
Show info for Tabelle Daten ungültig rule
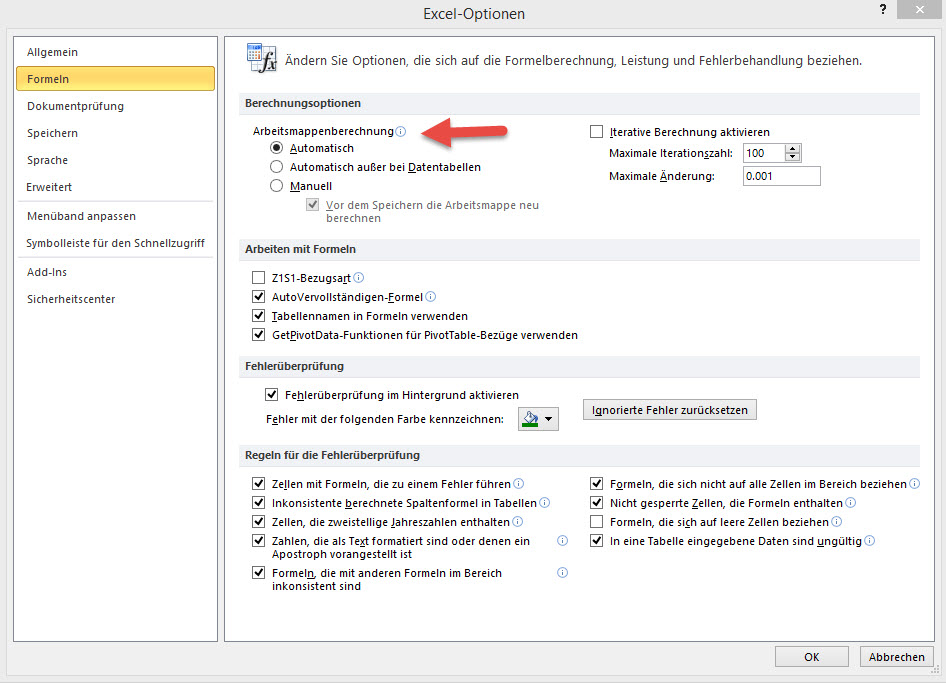coord(869,540)
